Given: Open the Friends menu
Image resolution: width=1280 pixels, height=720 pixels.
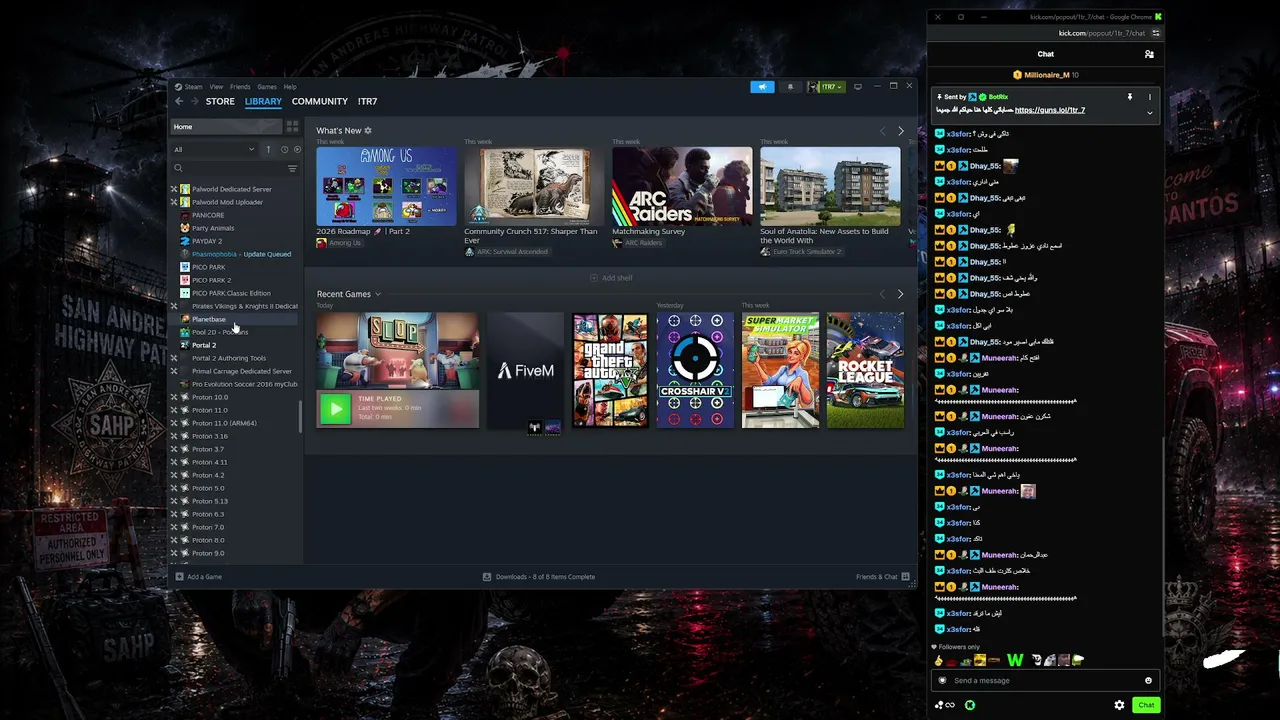Looking at the screenshot, I should click(x=240, y=87).
